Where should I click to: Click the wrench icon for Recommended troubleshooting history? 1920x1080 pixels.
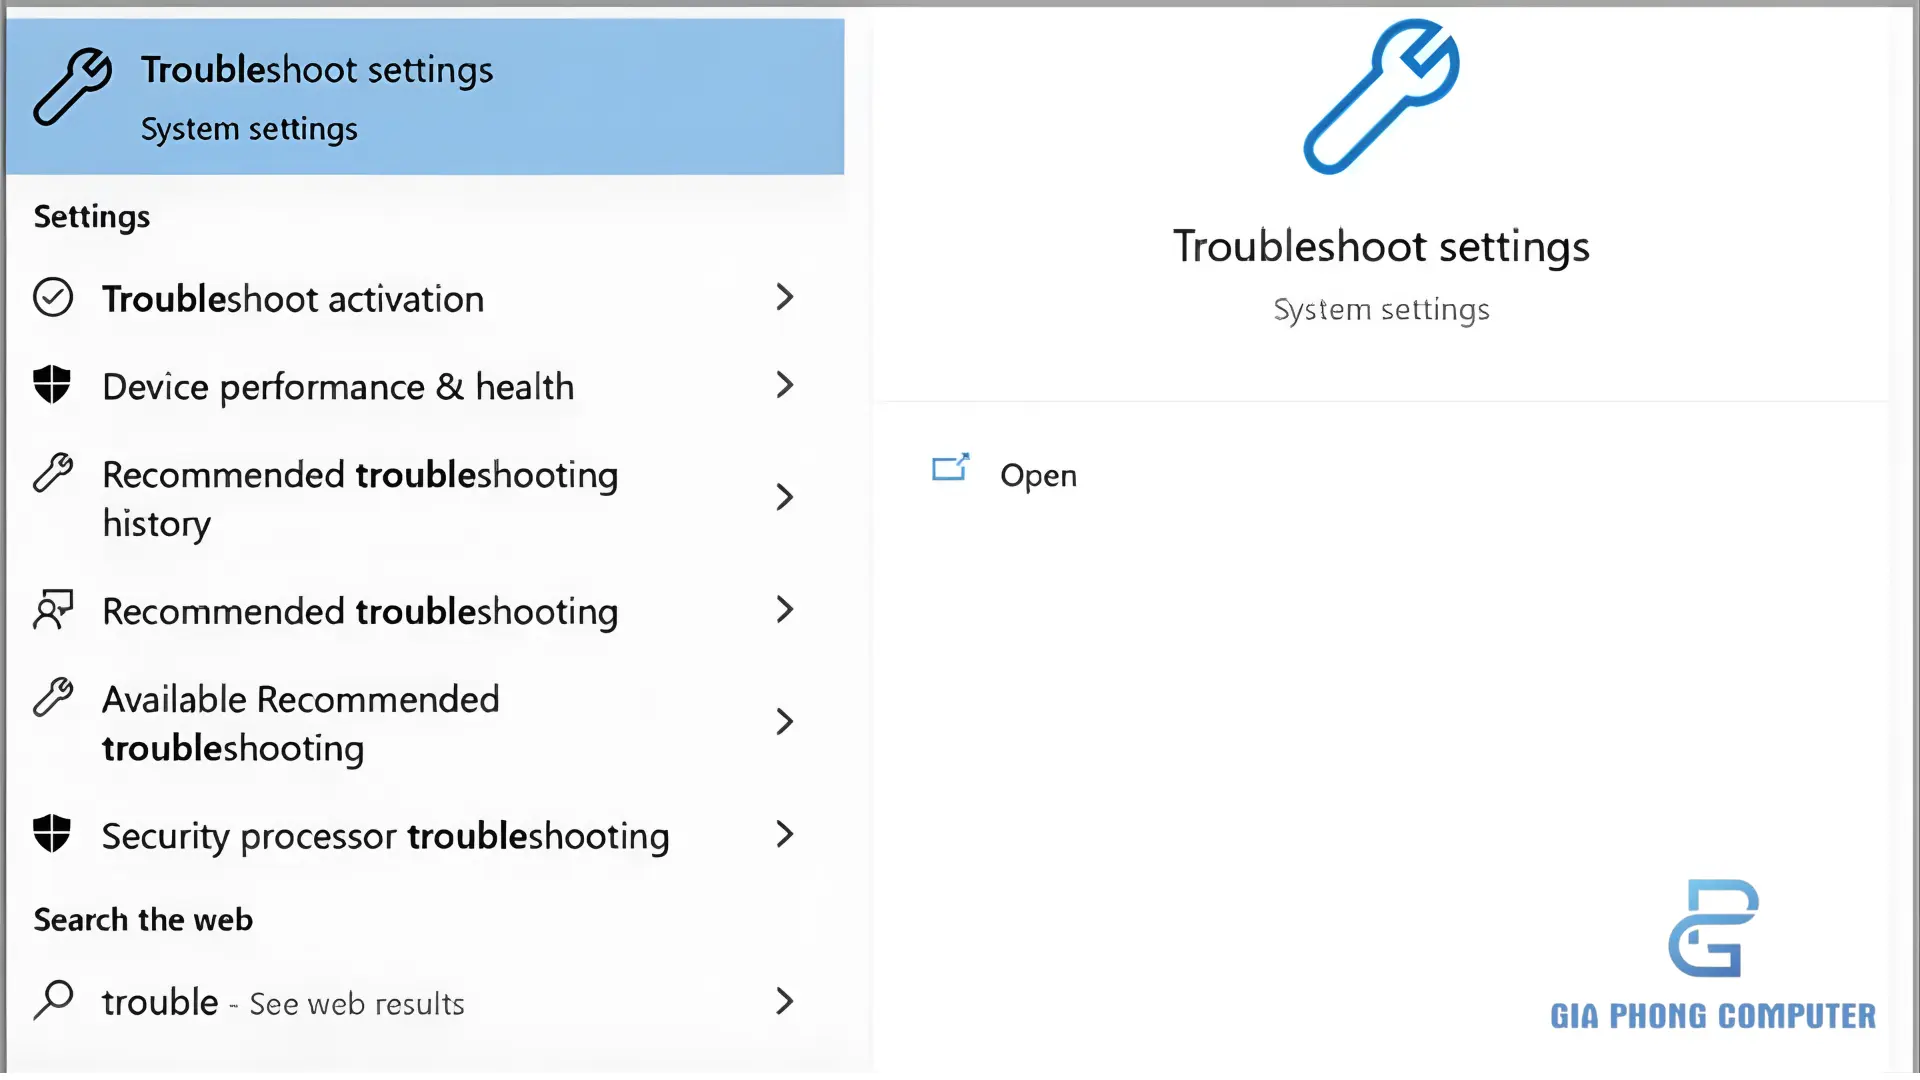(54, 474)
